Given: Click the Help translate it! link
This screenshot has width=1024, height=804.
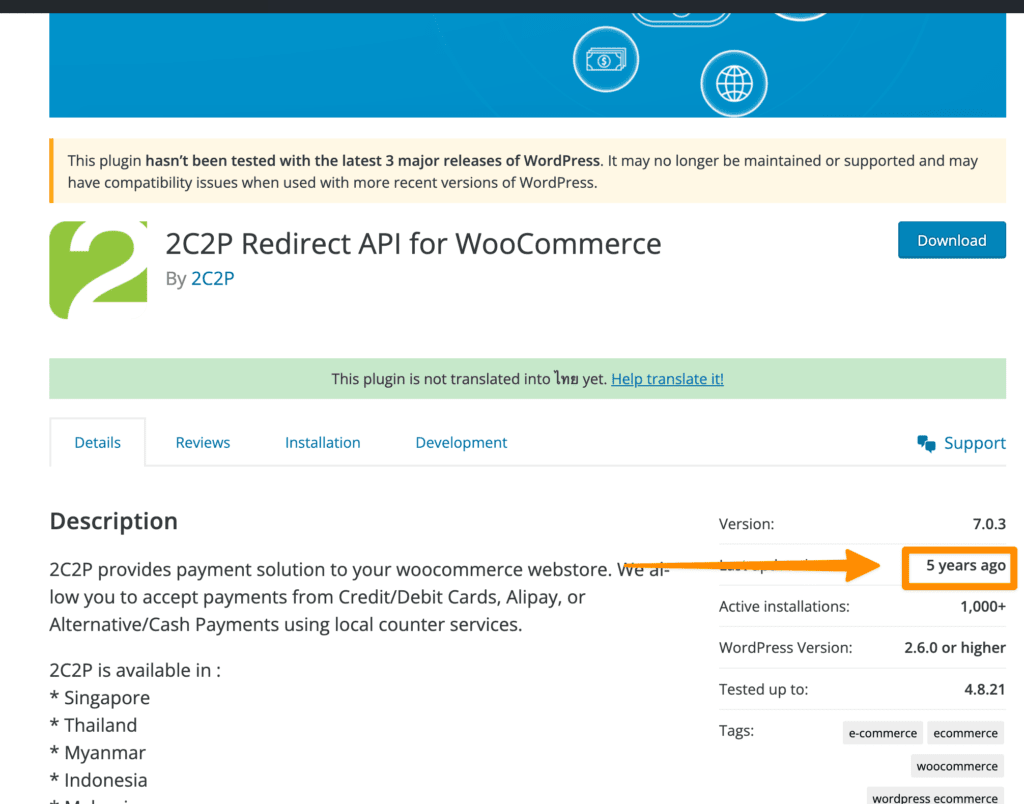Looking at the screenshot, I should tap(667, 379).
